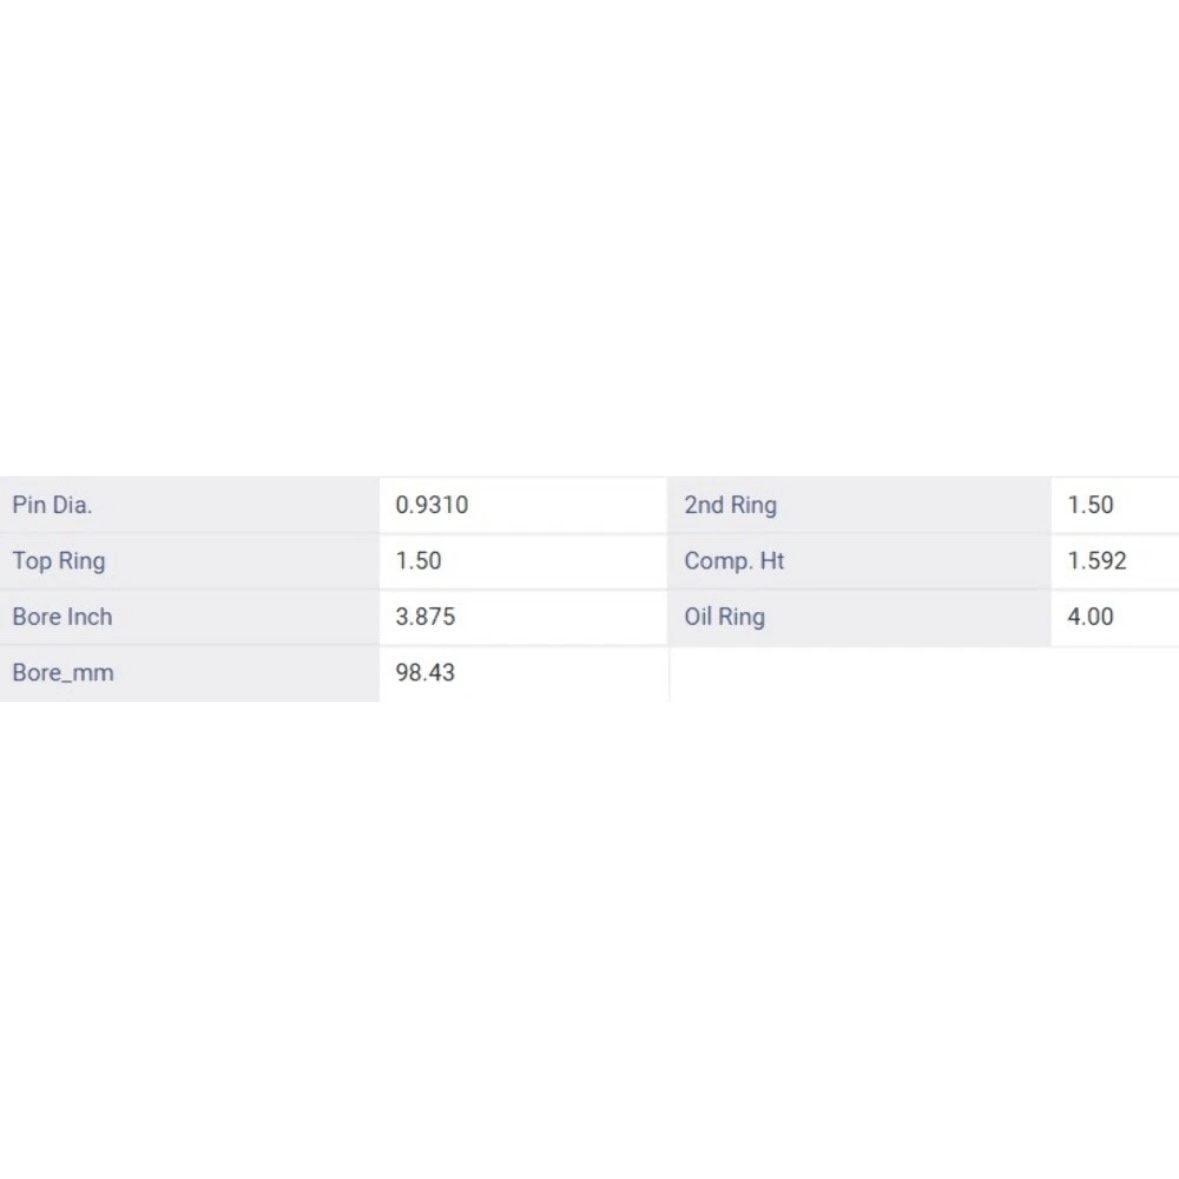Select the 0.9310 pin diameter value

(432, 505)
